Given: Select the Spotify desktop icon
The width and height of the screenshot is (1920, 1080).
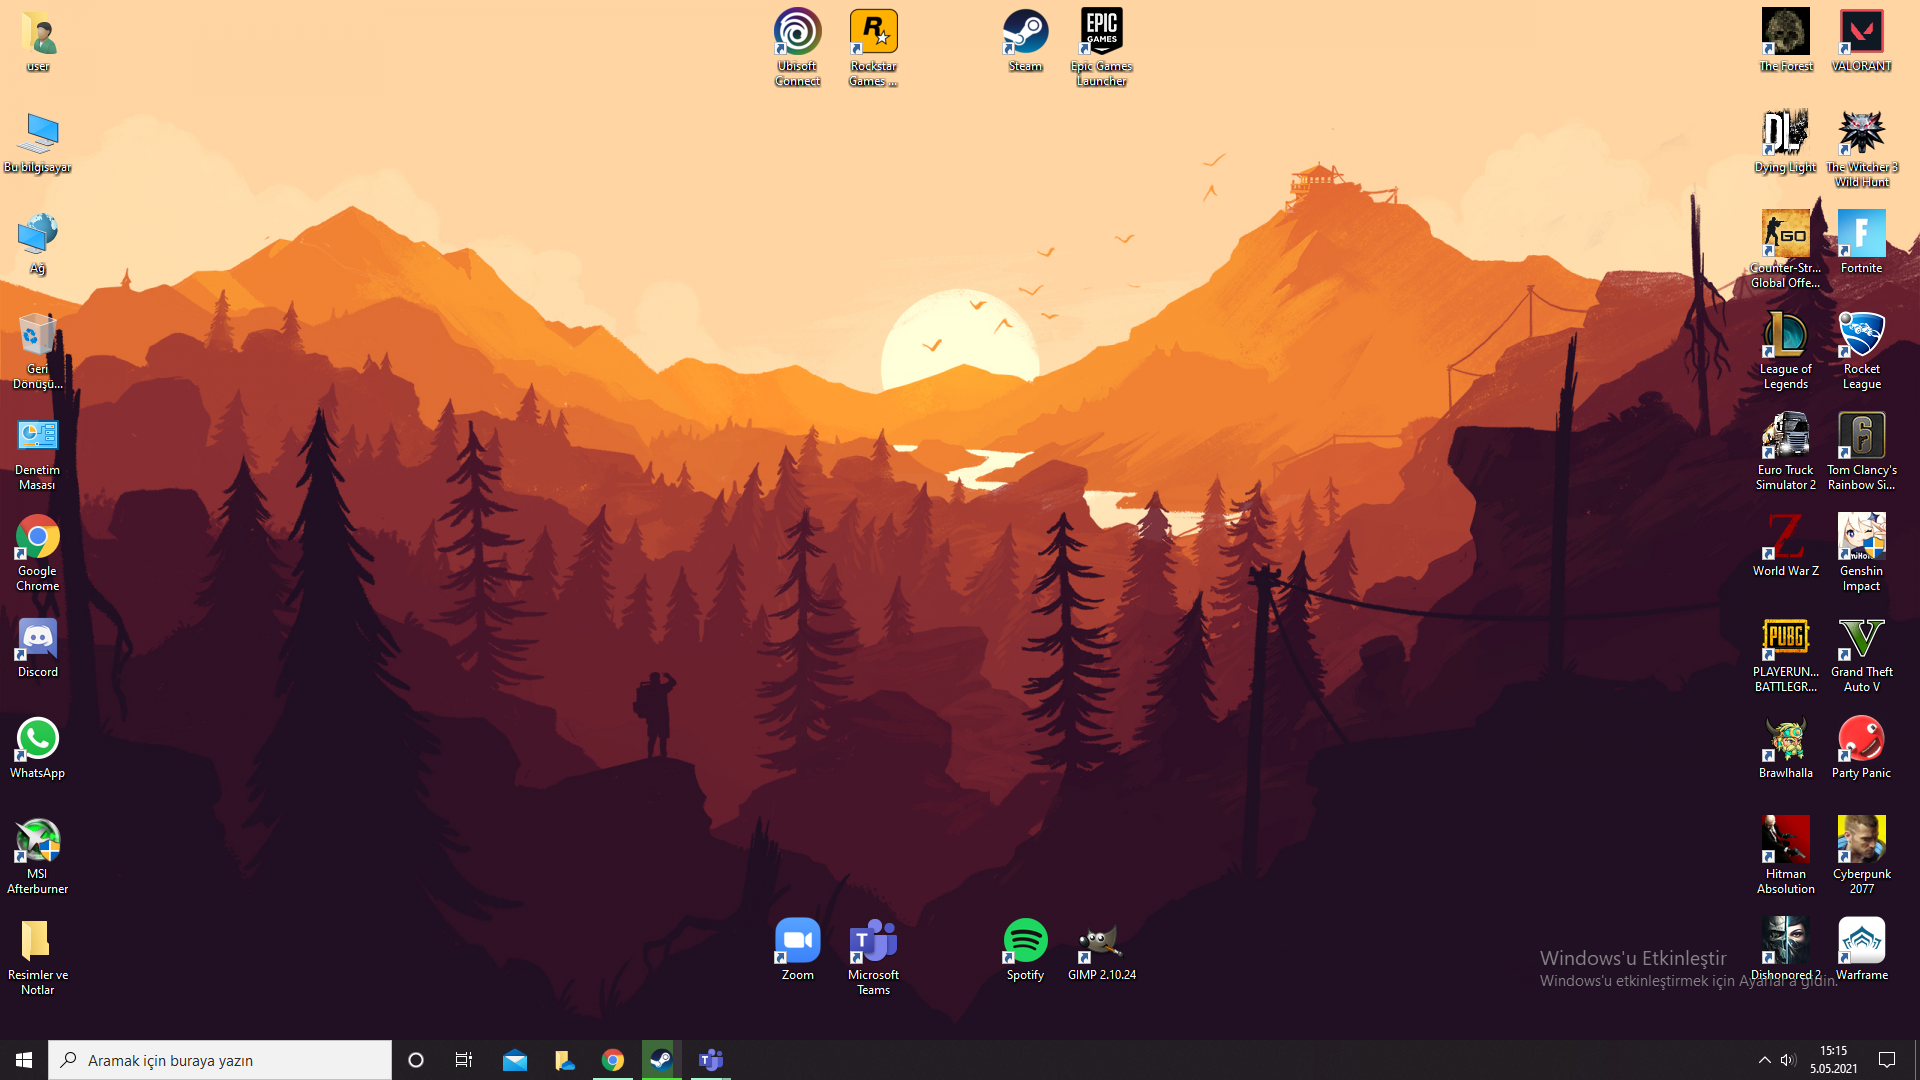Looking at the screenshot, I should coord(1025,941).
